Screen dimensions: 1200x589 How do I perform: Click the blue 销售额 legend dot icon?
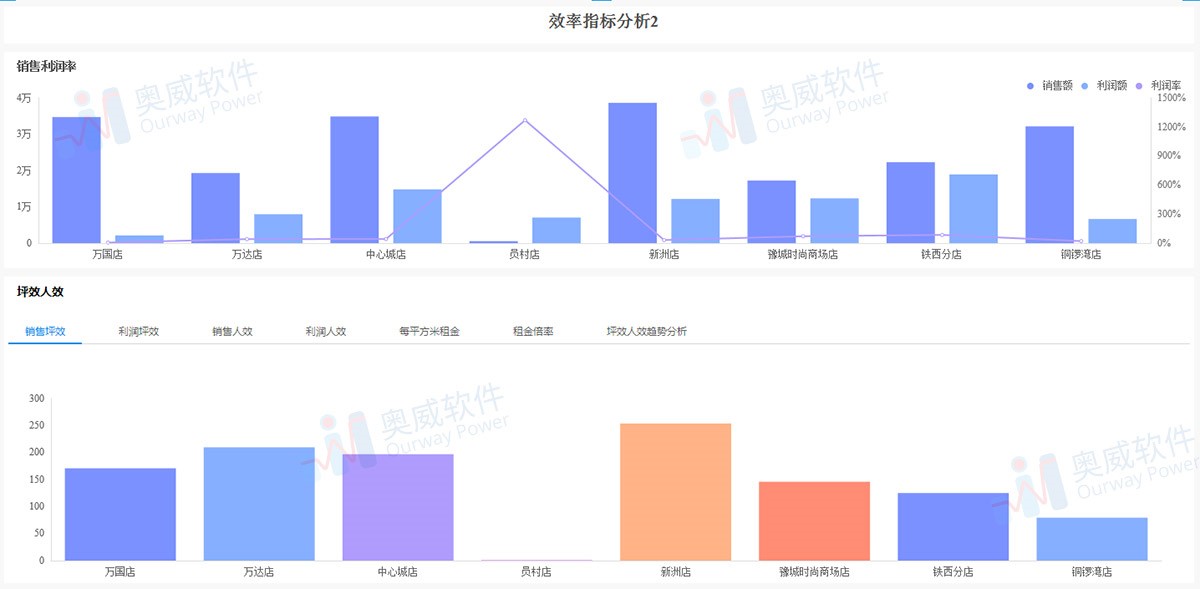coord(1030,85)
